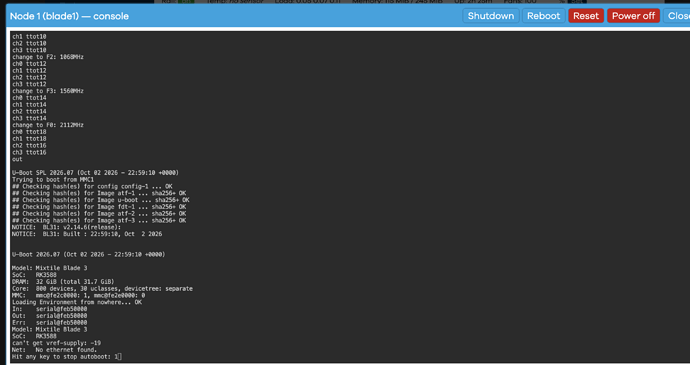Click the 'U-Boot SPL 2026.07' line
Viewport: 690px width, 365px height.
tap(95, 173)
